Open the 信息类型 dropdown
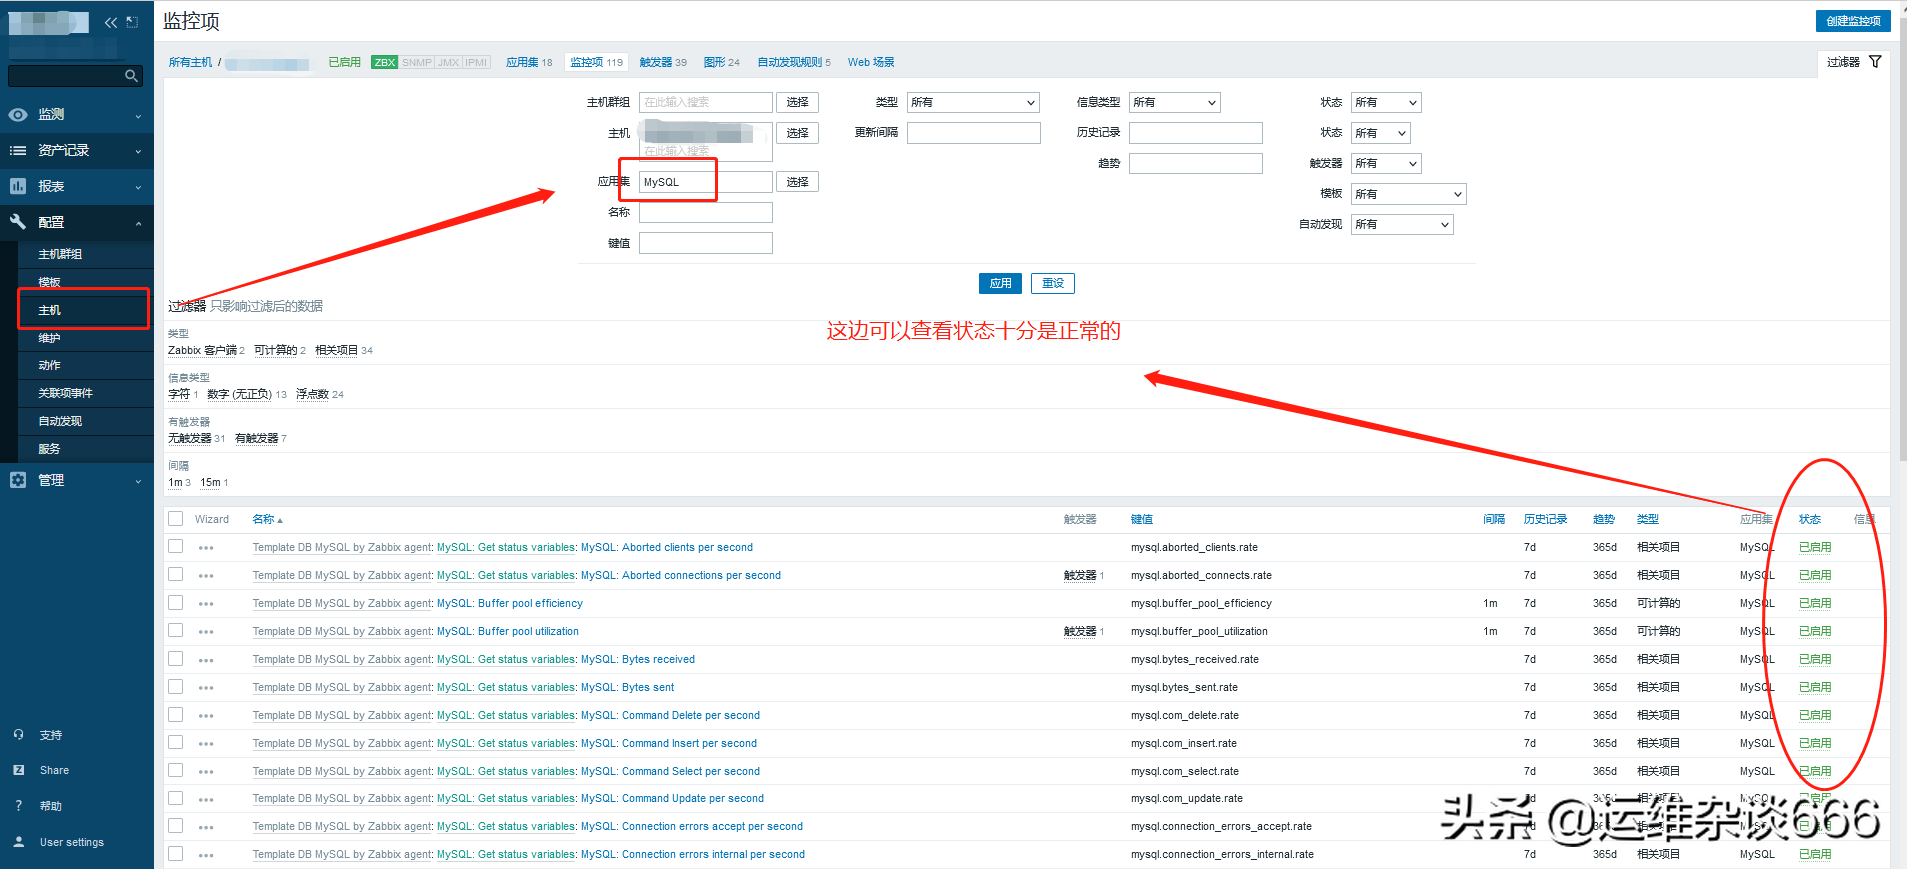The width and height of the screenshot is (1907, 869). pos(1175,102)
